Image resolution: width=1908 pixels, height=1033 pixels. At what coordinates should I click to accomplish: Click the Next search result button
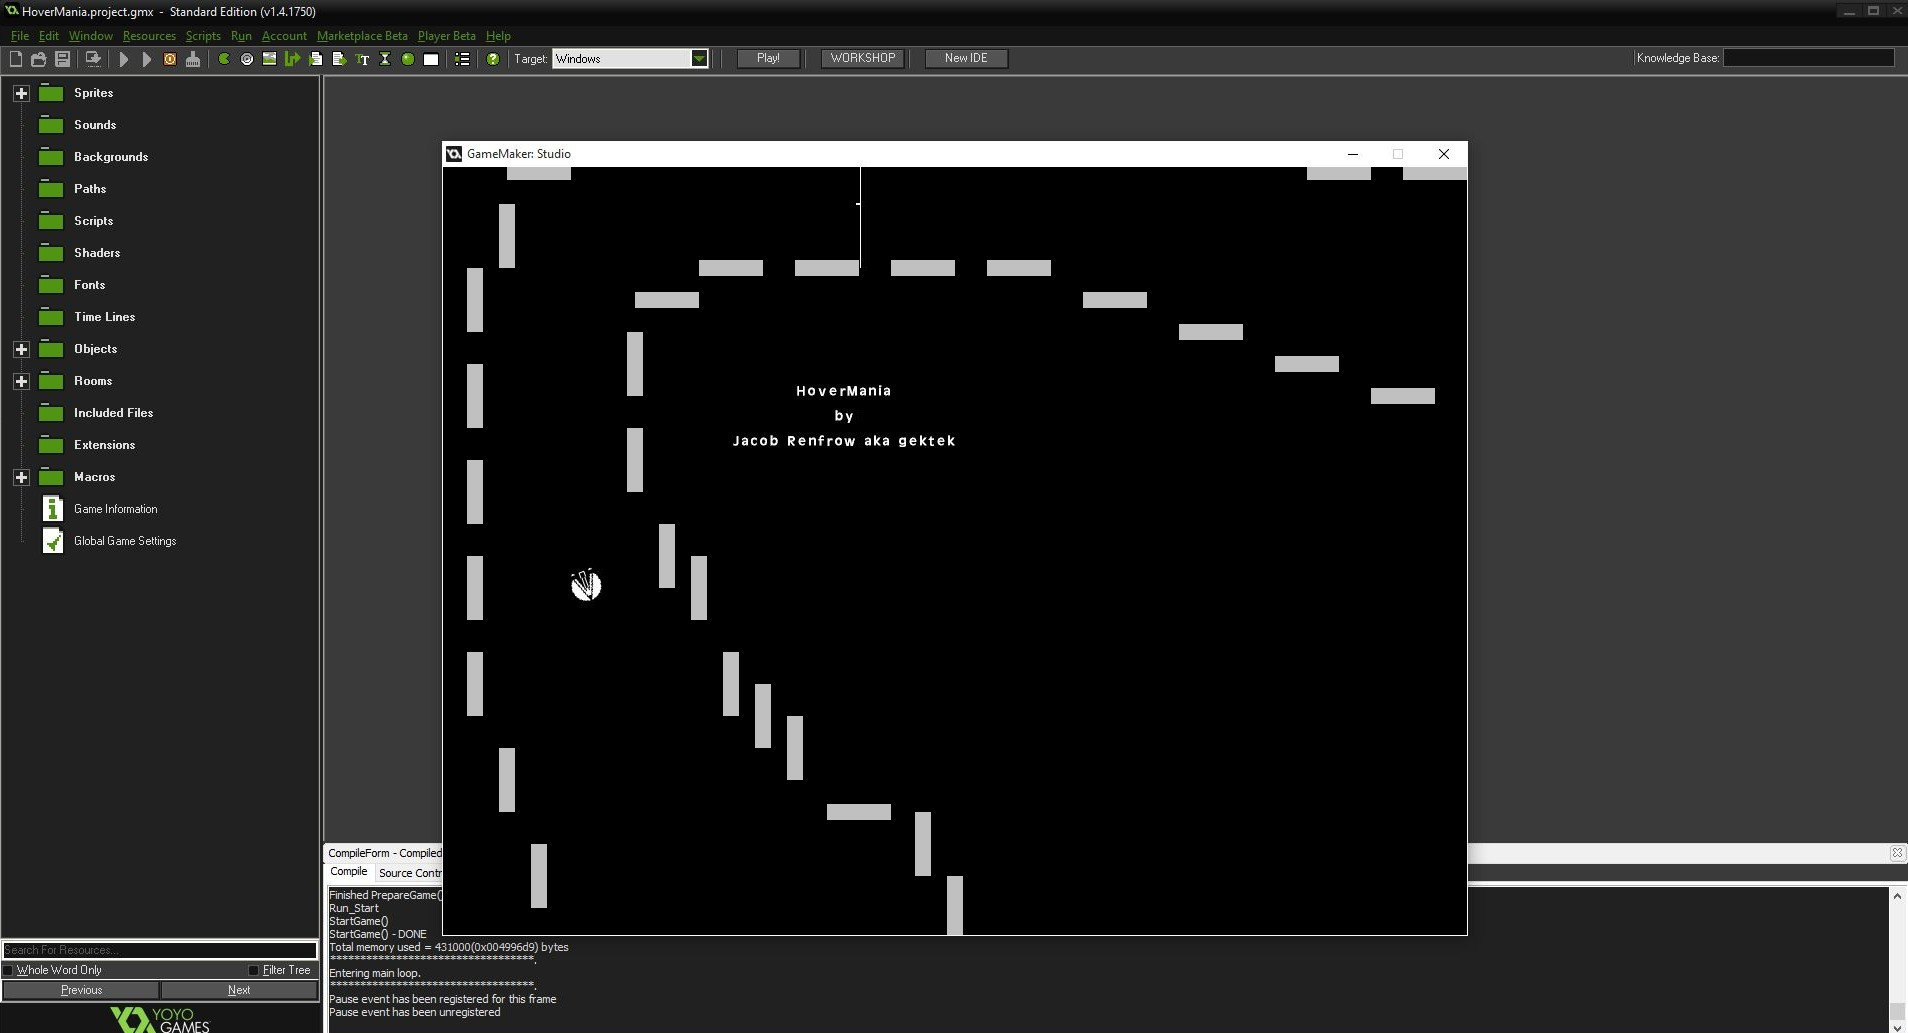239,990
